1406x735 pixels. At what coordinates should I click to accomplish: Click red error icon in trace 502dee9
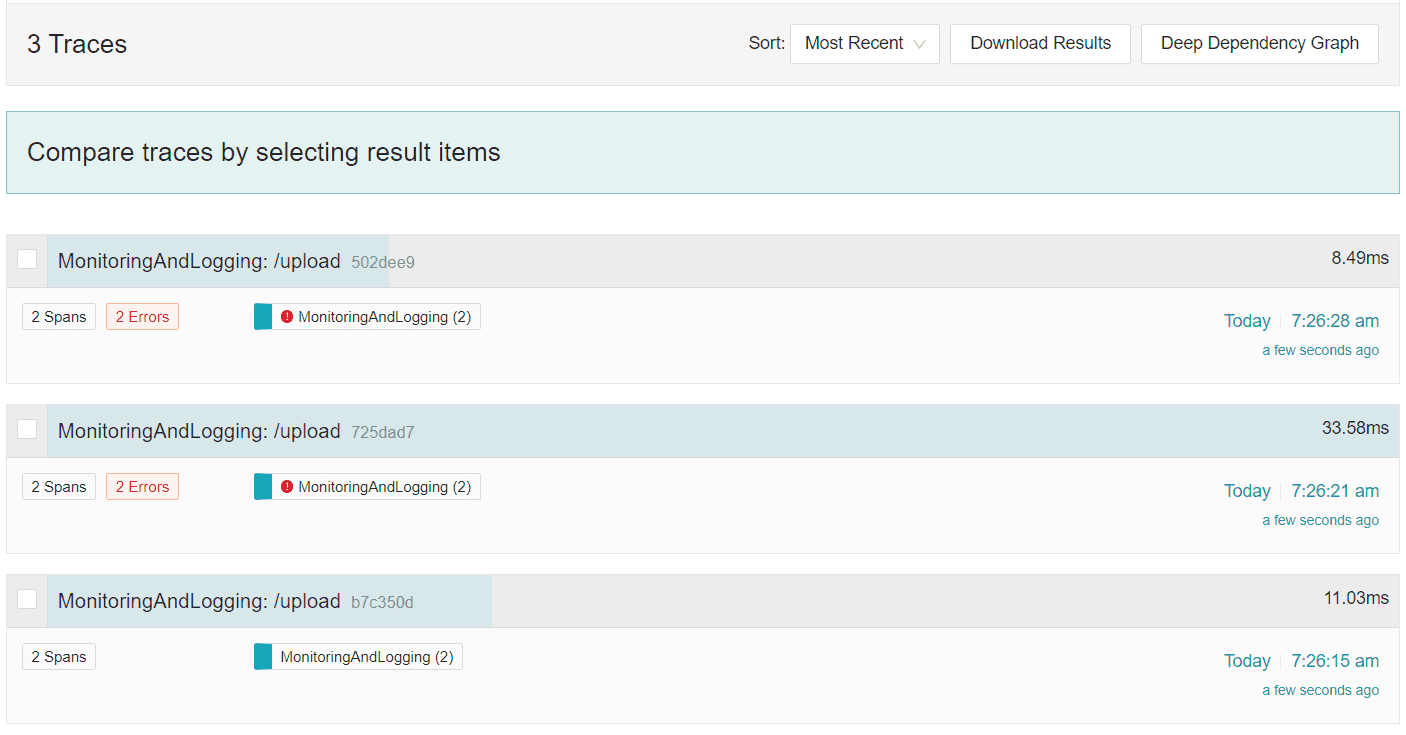[287, 317]
